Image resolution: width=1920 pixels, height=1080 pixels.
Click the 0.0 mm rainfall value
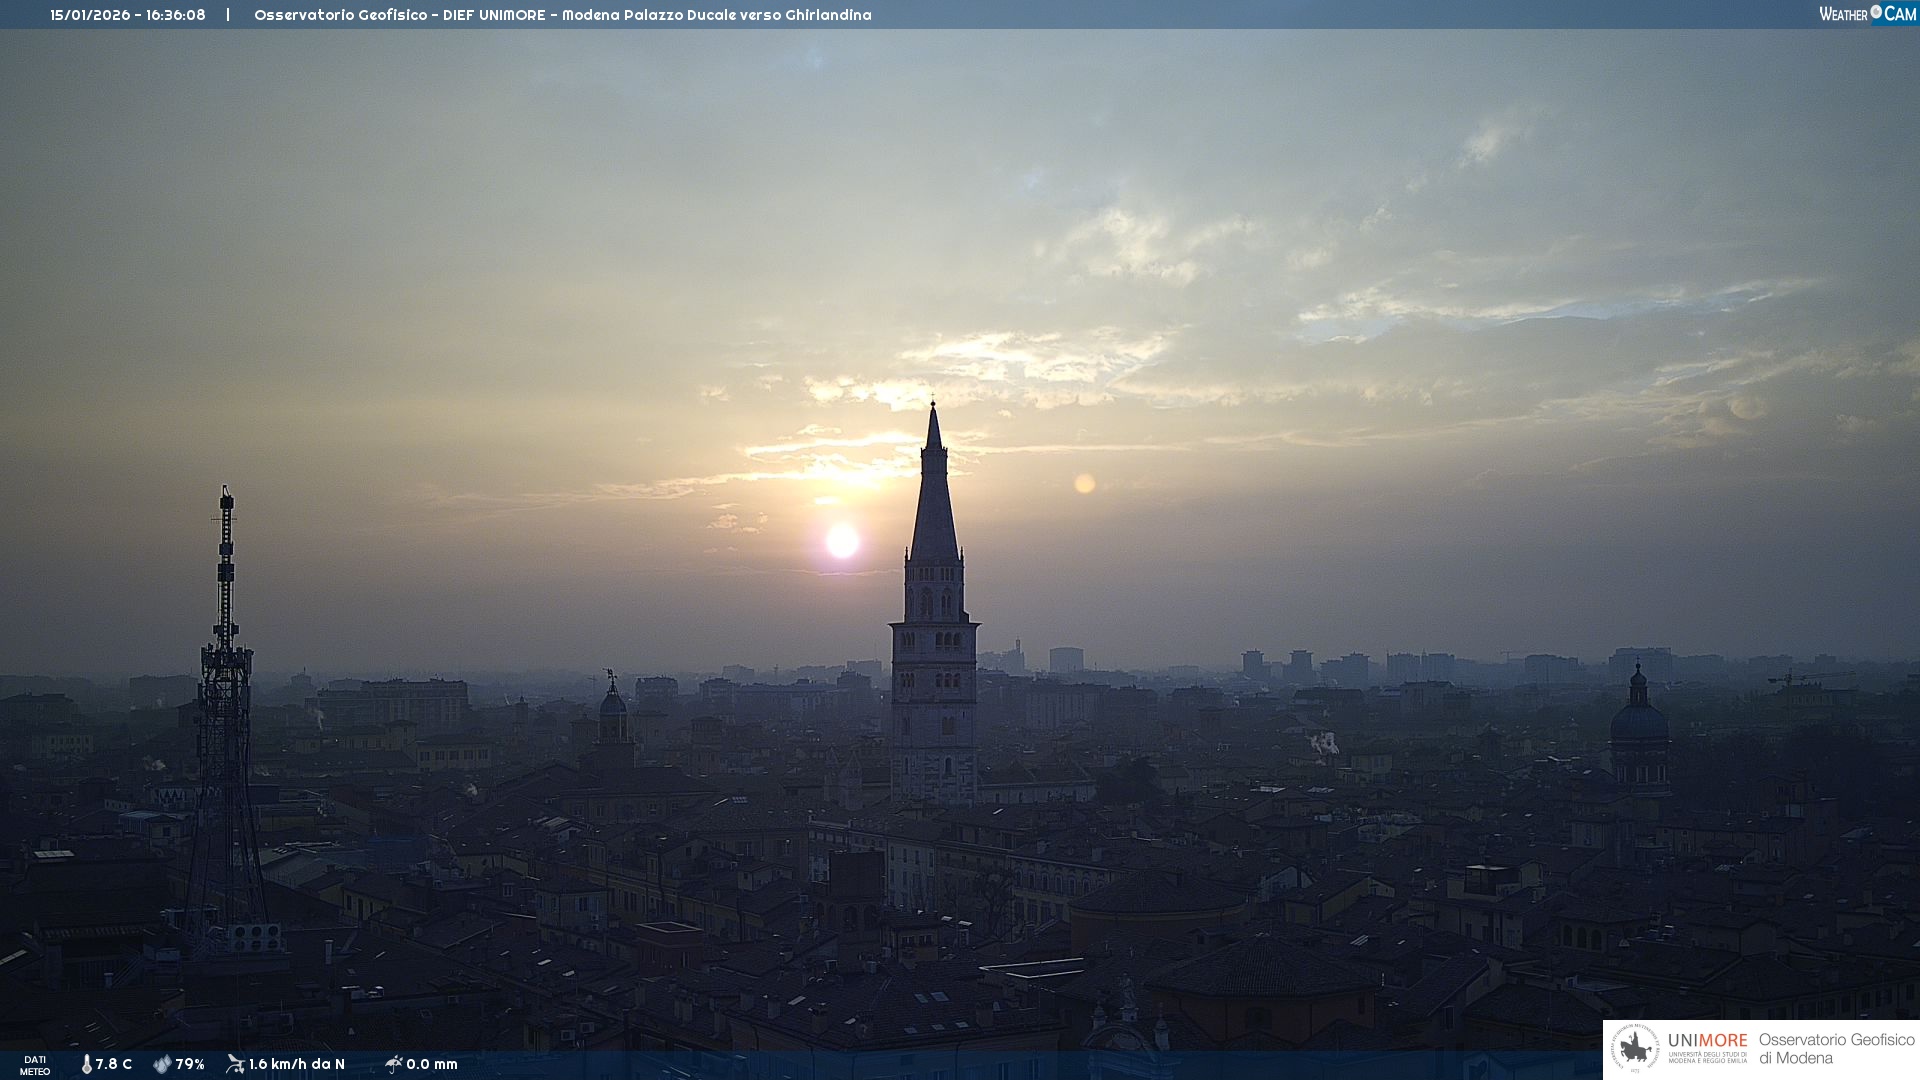coord(432,1064)
